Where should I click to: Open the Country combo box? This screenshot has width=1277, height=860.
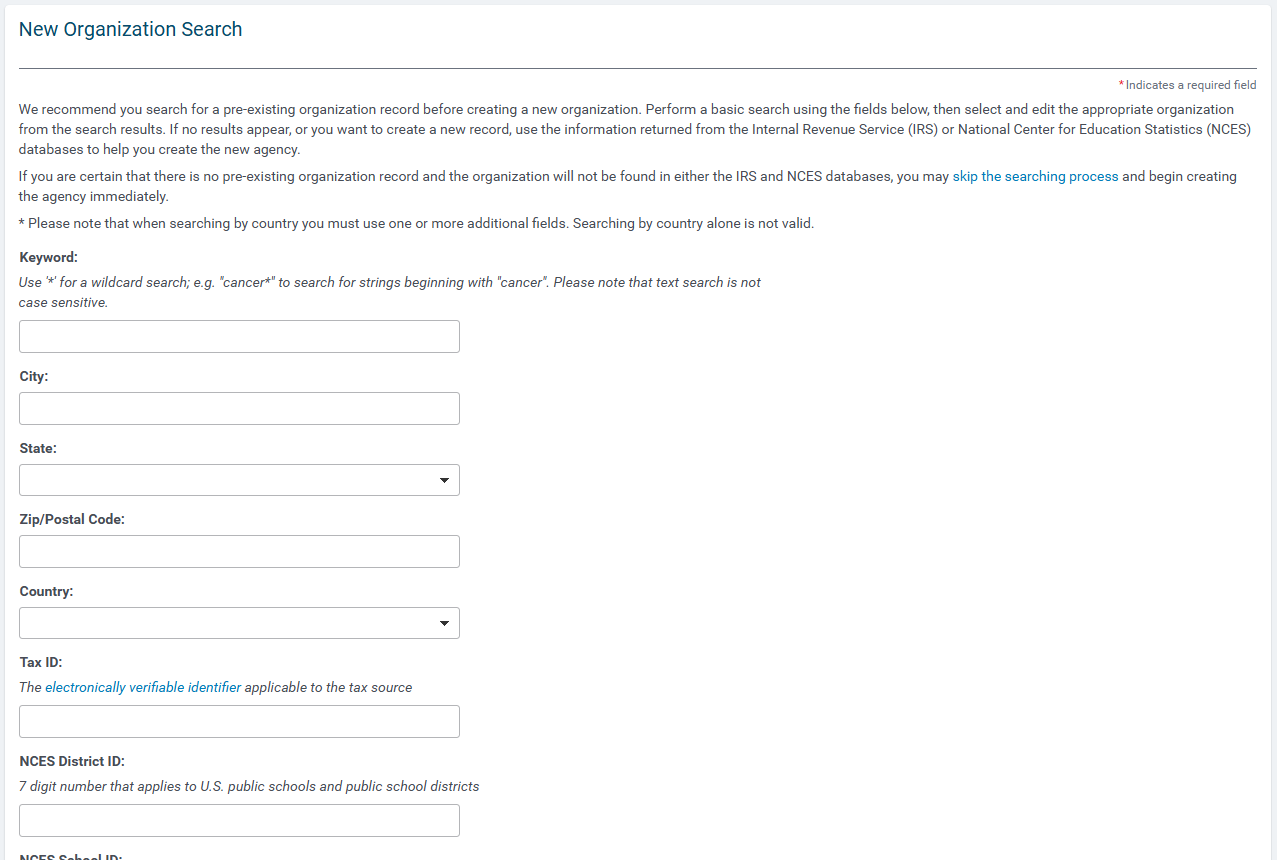[x=239, y=623]
